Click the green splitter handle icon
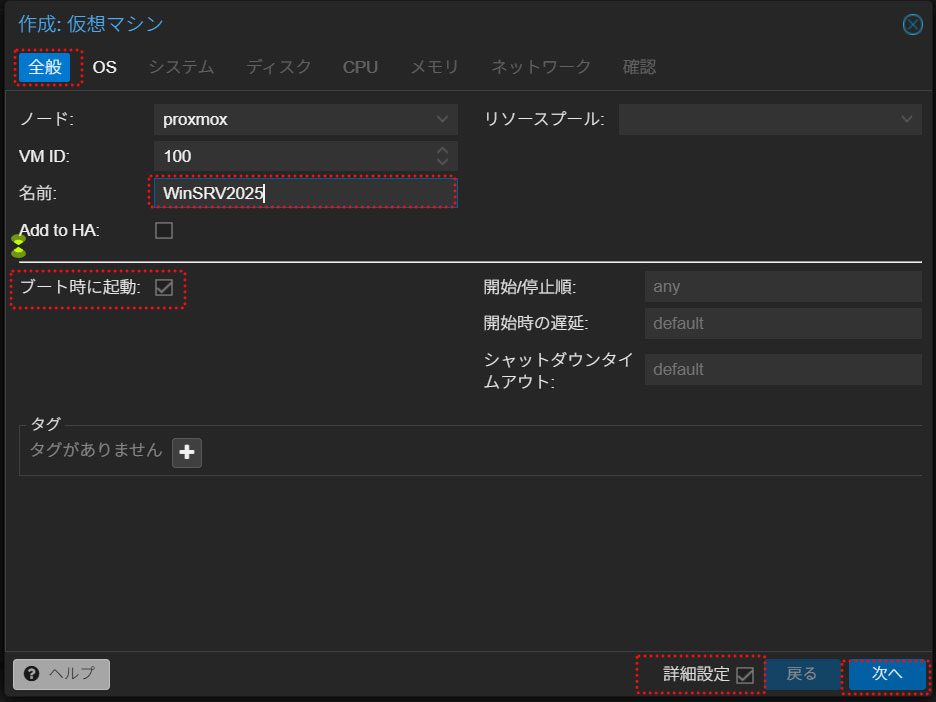 [18, 246]
